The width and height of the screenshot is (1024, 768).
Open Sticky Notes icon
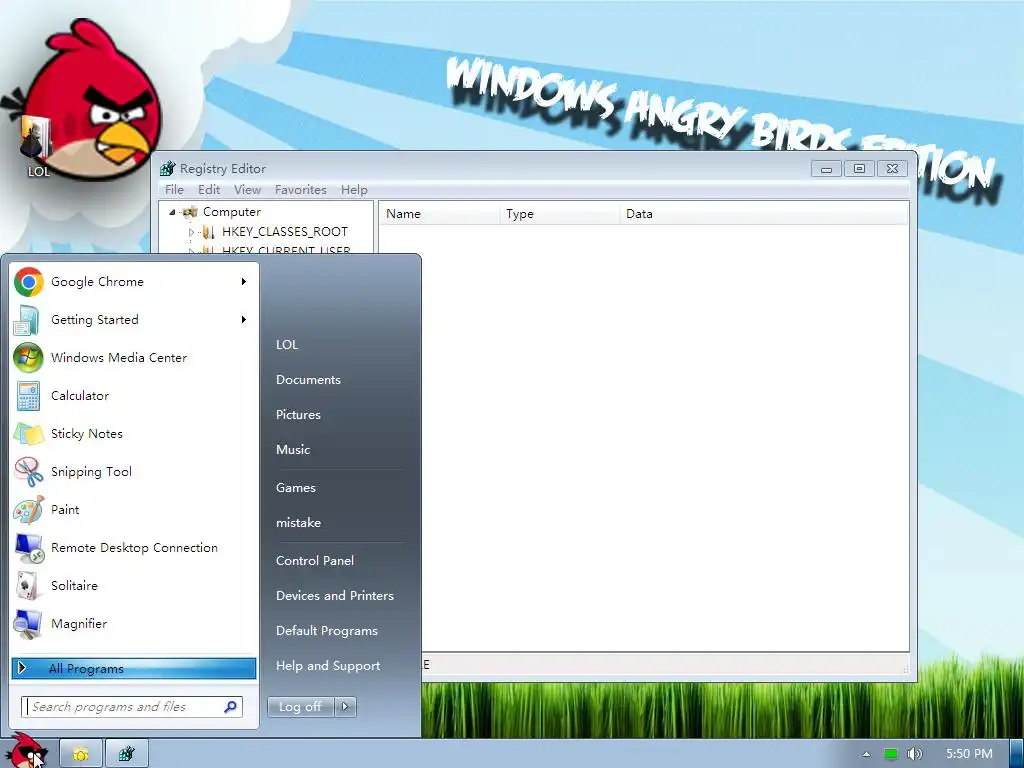pos(28,434)
